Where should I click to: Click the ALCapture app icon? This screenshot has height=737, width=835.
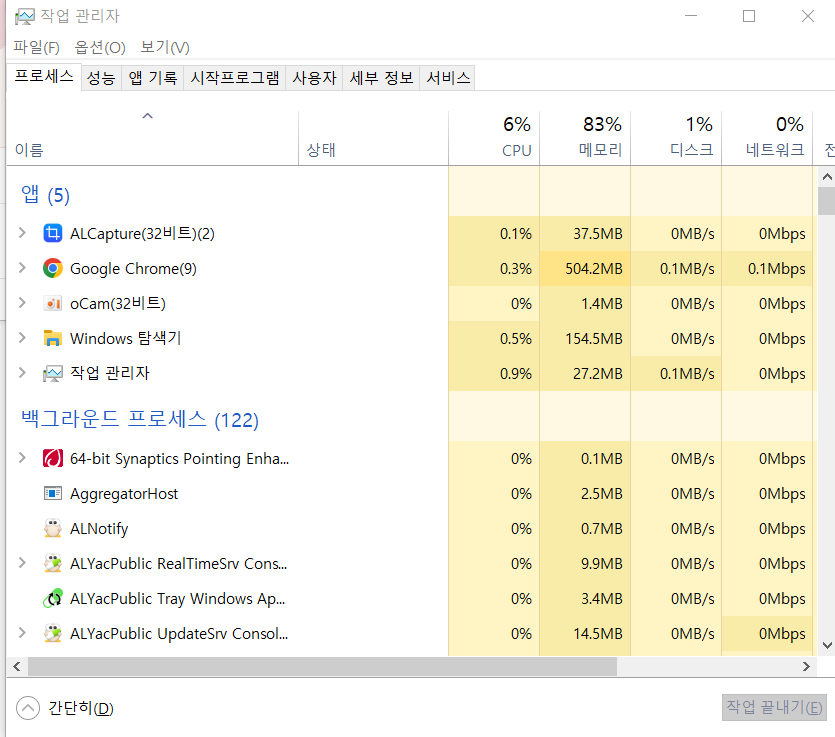(x=52, y=233)
